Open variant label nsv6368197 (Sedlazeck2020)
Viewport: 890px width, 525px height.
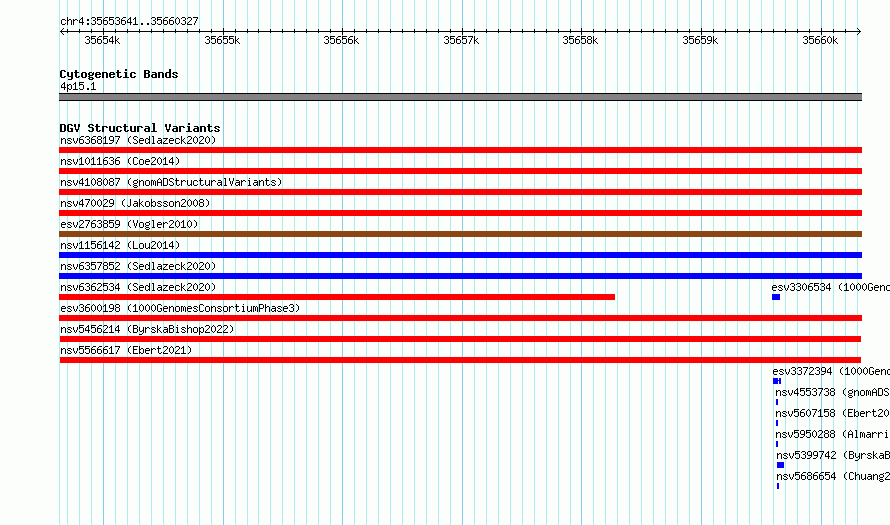click(x=138, y=140)
